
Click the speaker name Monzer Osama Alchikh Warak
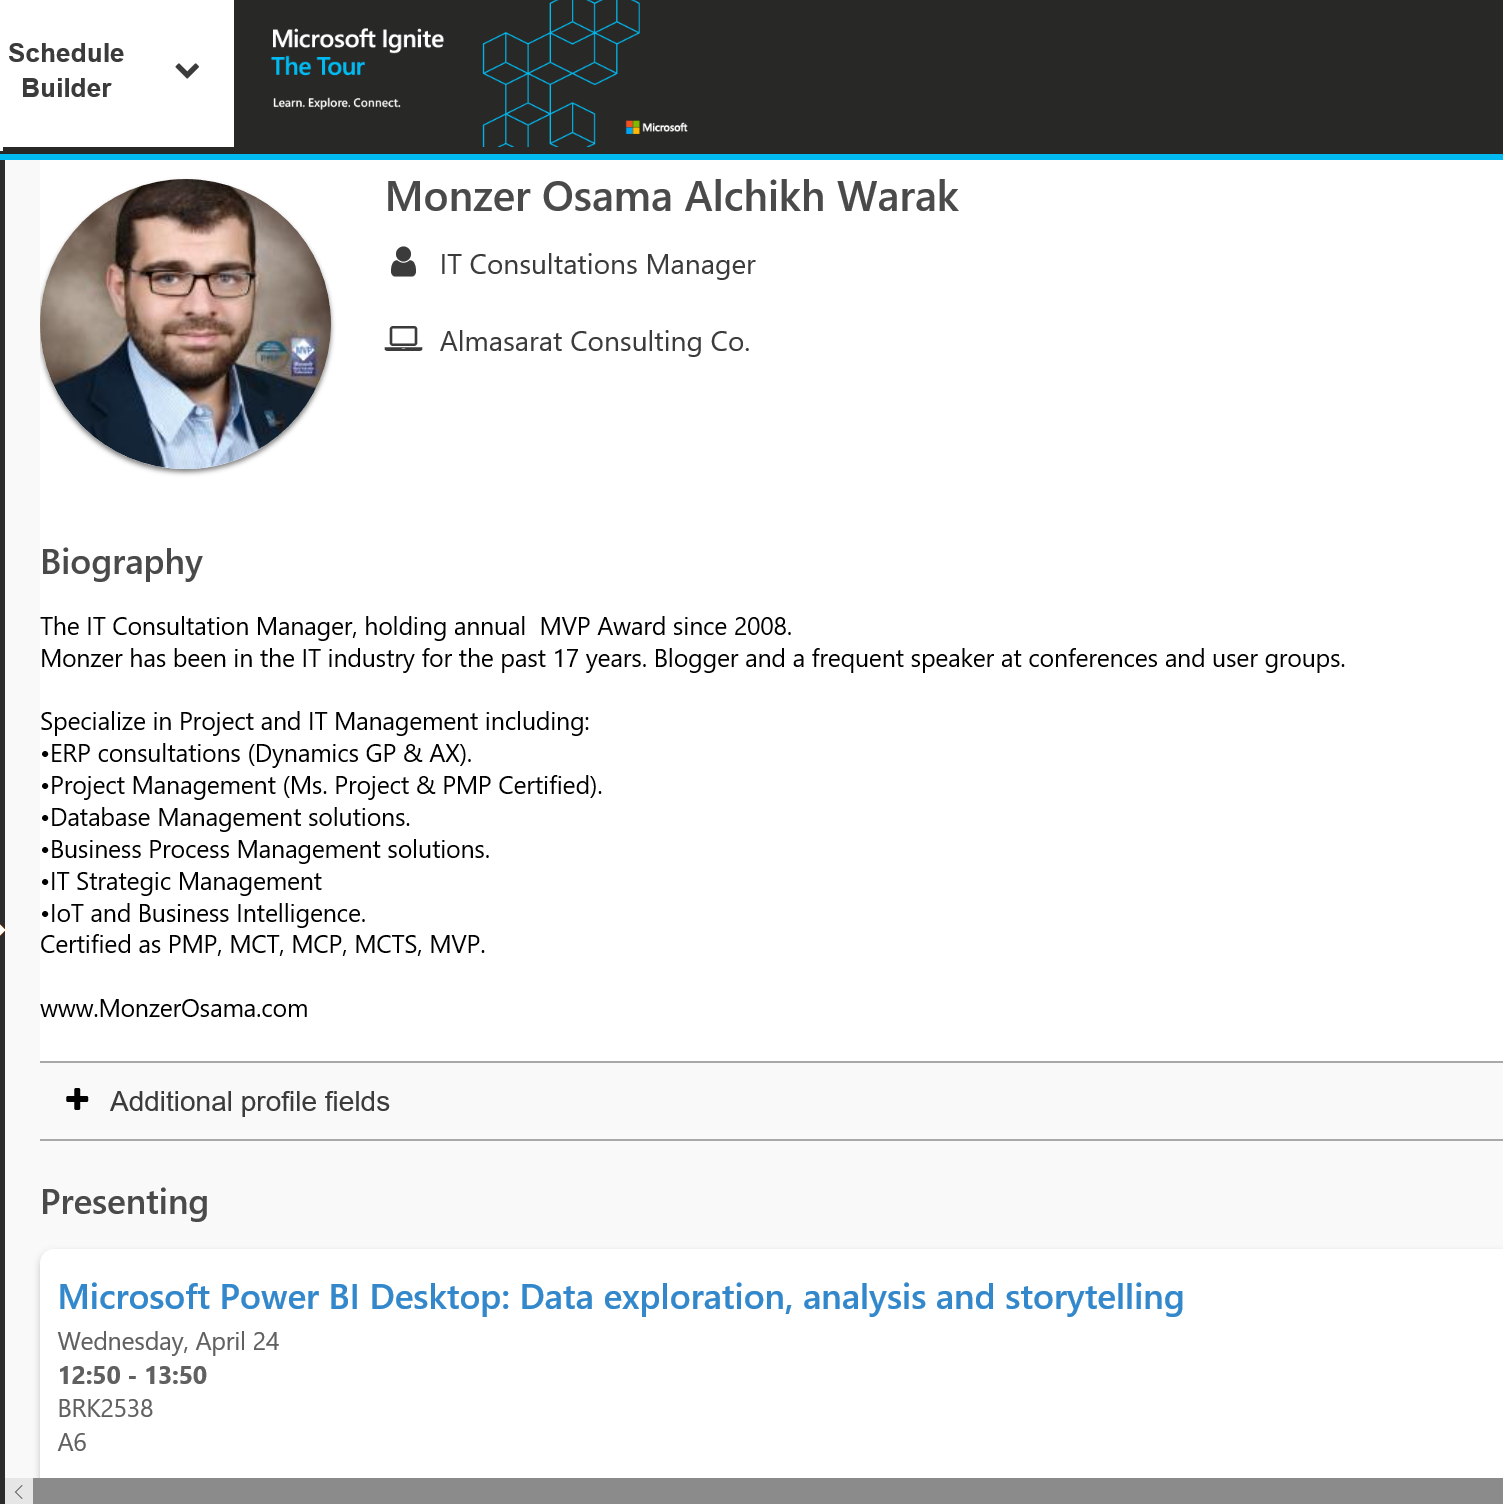(671, 197)
